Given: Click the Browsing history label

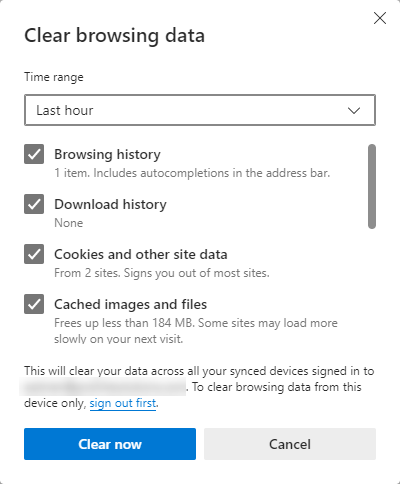Looking at the screenshot, I should 107,154.
